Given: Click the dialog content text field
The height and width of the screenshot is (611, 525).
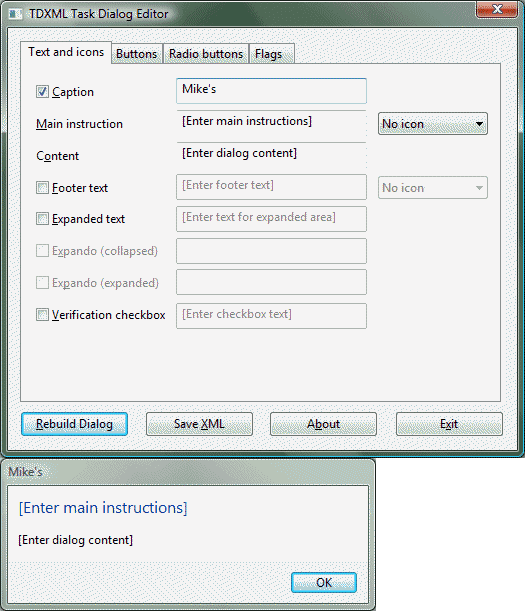Looking at the screenshot, I should coord(271,157).
